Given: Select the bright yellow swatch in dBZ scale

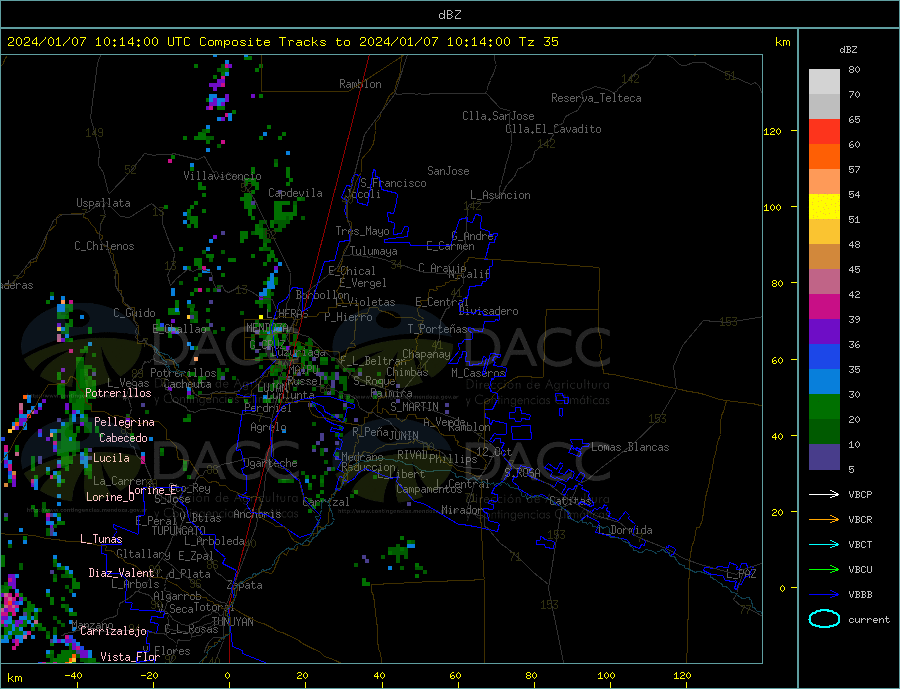Looking at the screenshot, I should pyautogui.click(x=824, y=207).
